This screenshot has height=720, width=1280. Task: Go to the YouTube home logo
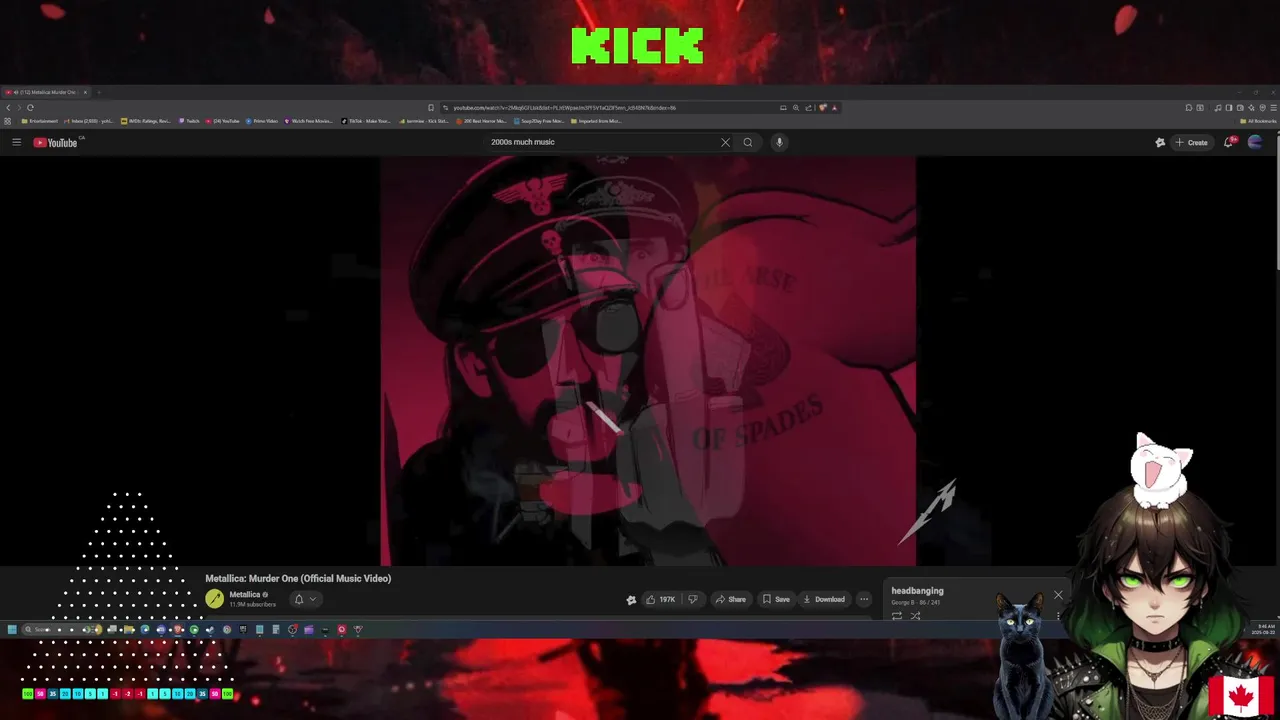tap(55, 142)
